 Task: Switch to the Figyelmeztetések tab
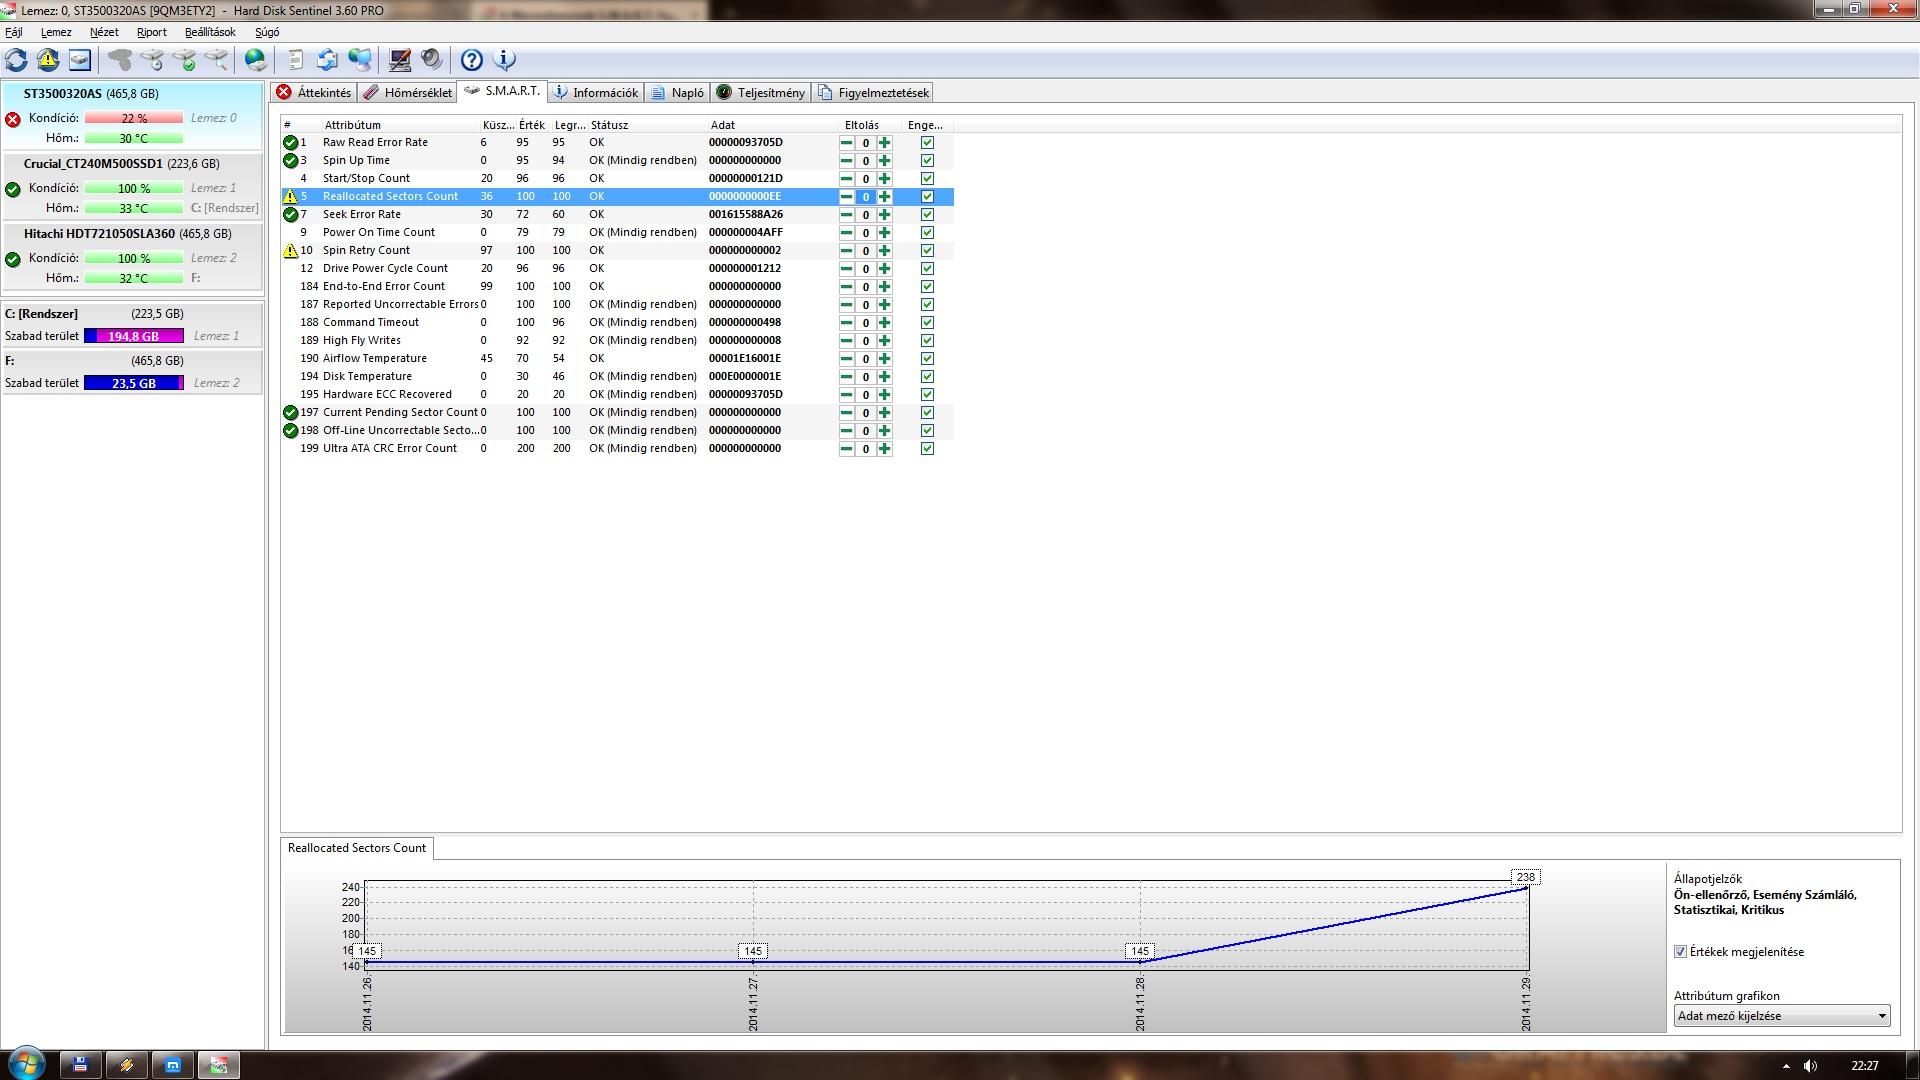click(x=873, y=92)
